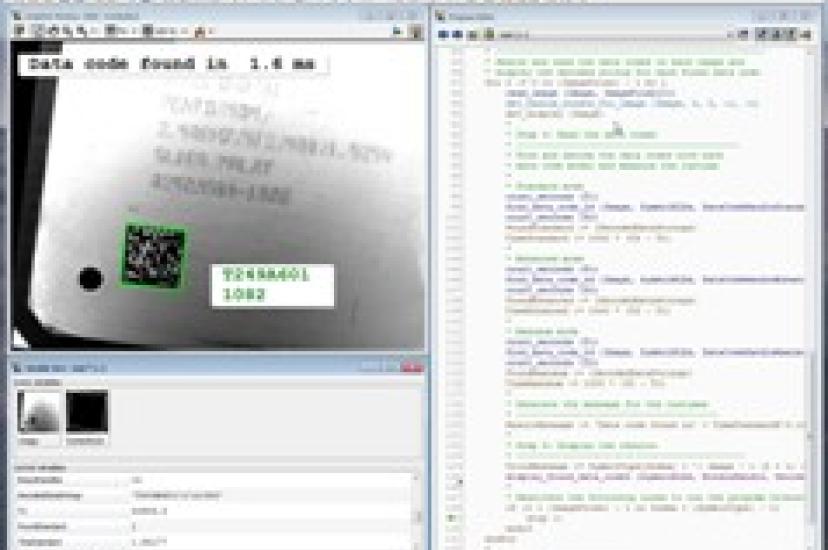Choose the move (hand) tool in the Graphics window toolbar
The width and height of the screenshot is (828, 550).
(53, 31)
